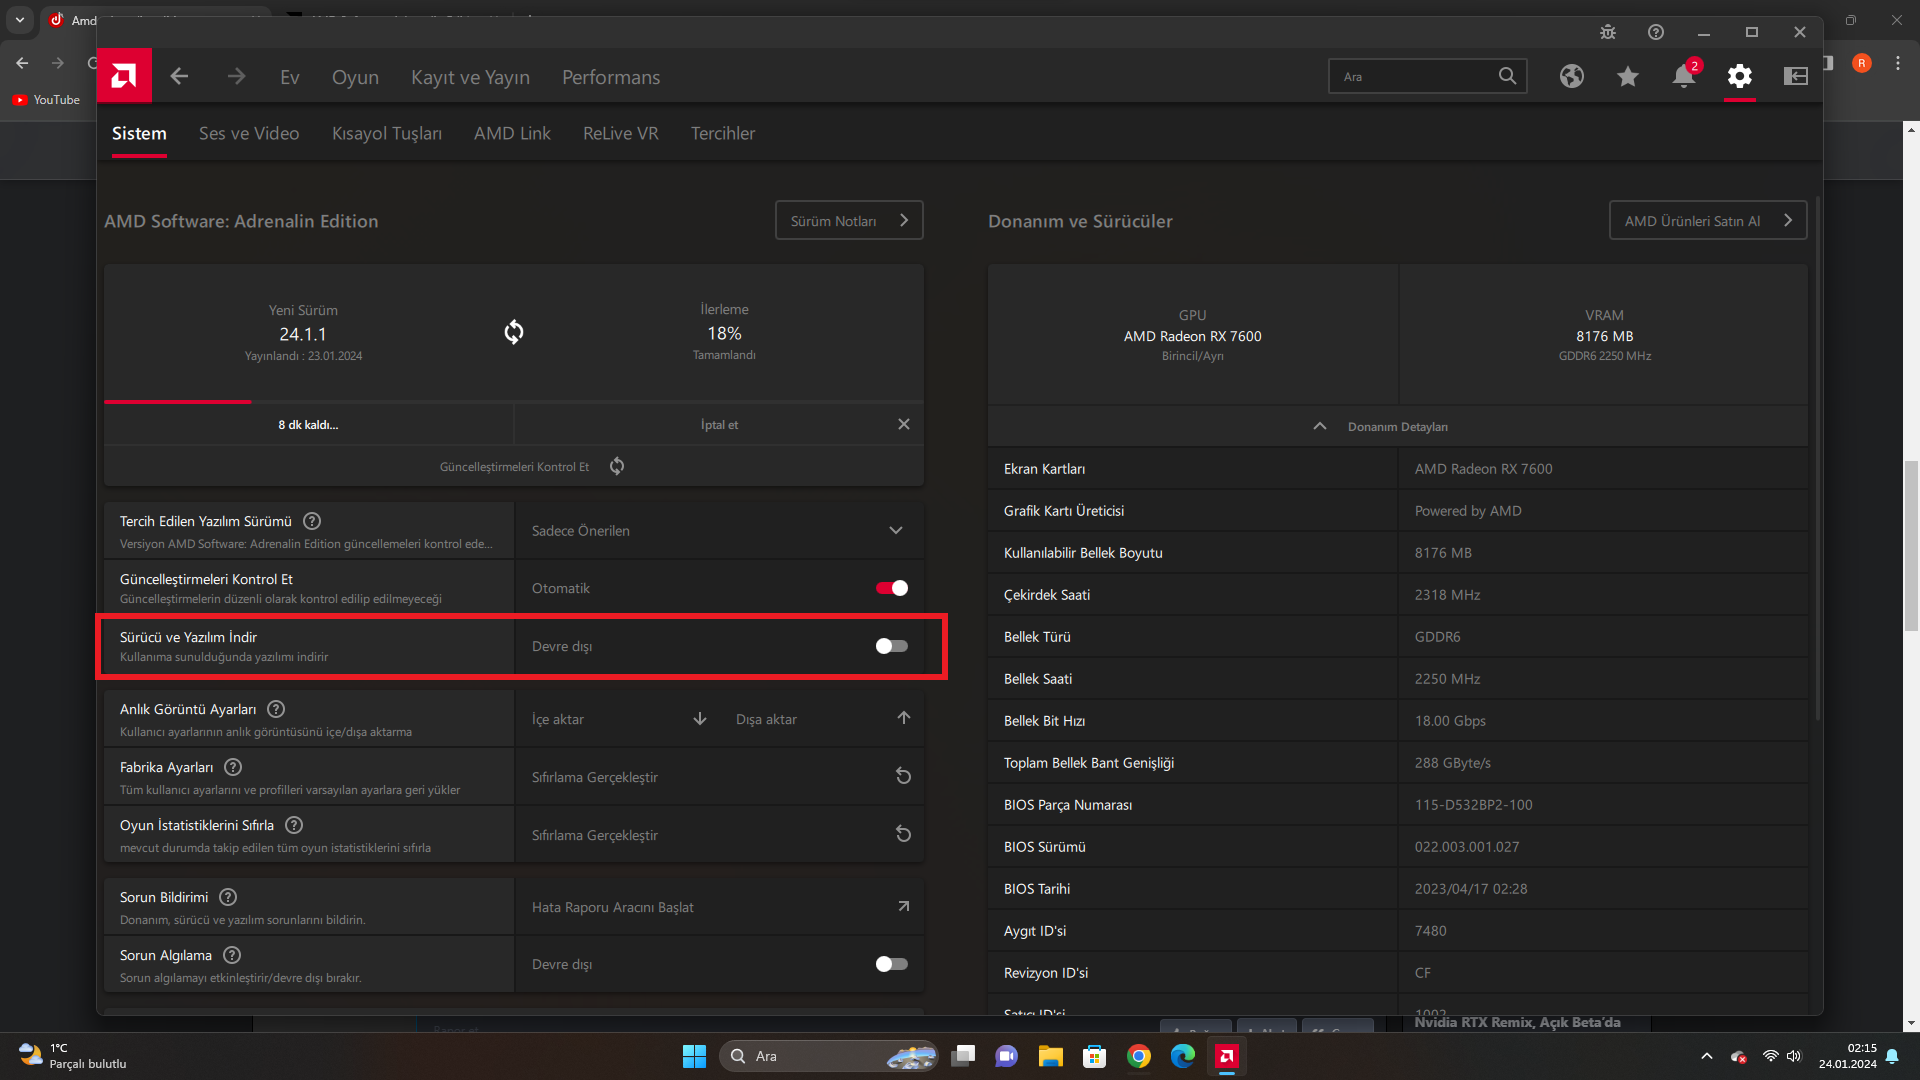Click the search magnifier icon in AMD

click(1507, 76)
